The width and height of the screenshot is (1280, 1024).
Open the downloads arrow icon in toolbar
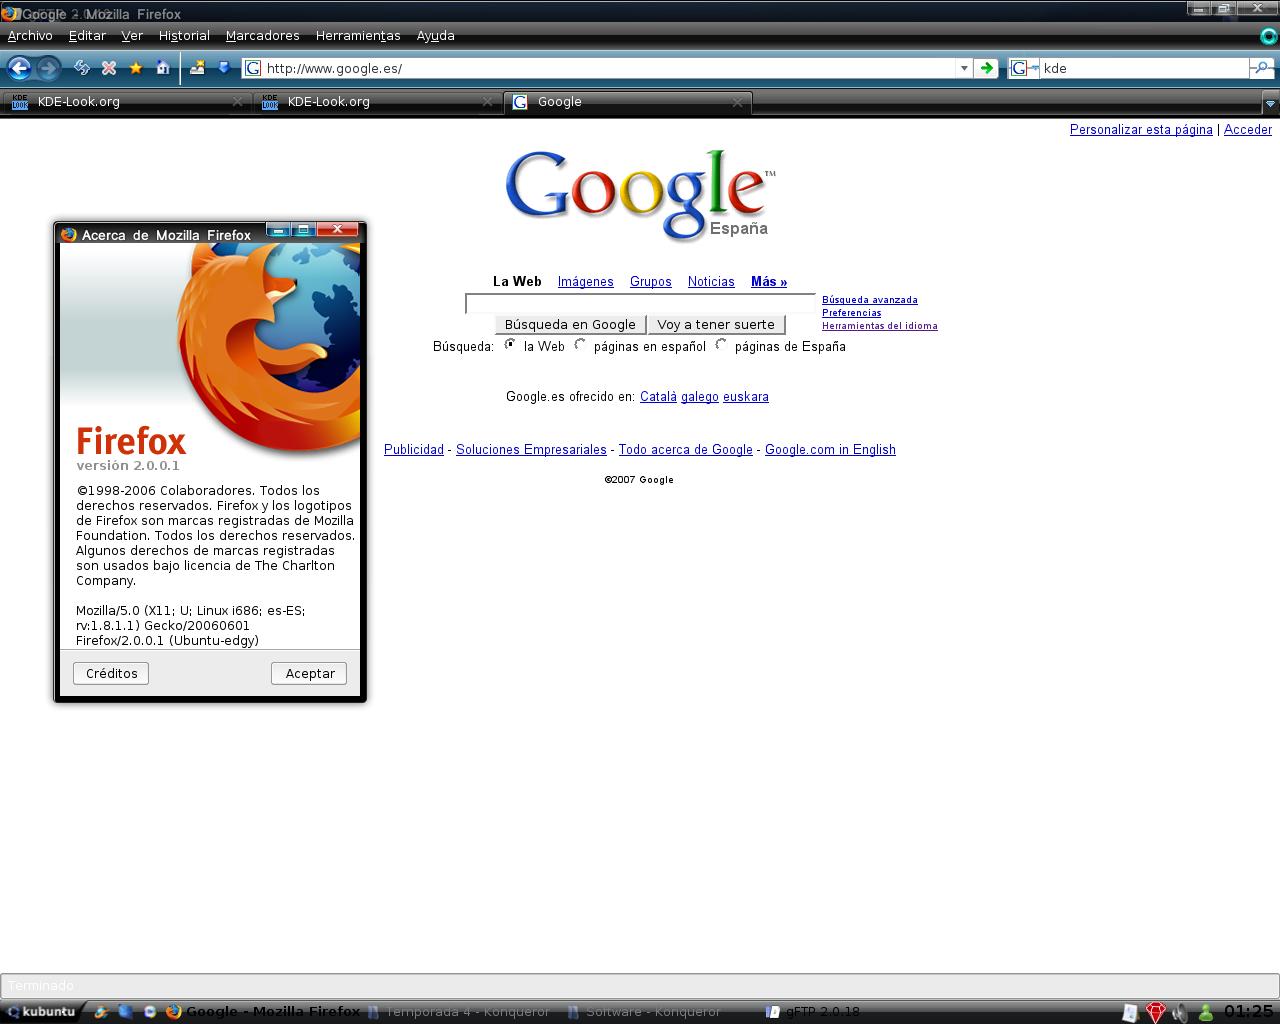[x=224, y=68]
